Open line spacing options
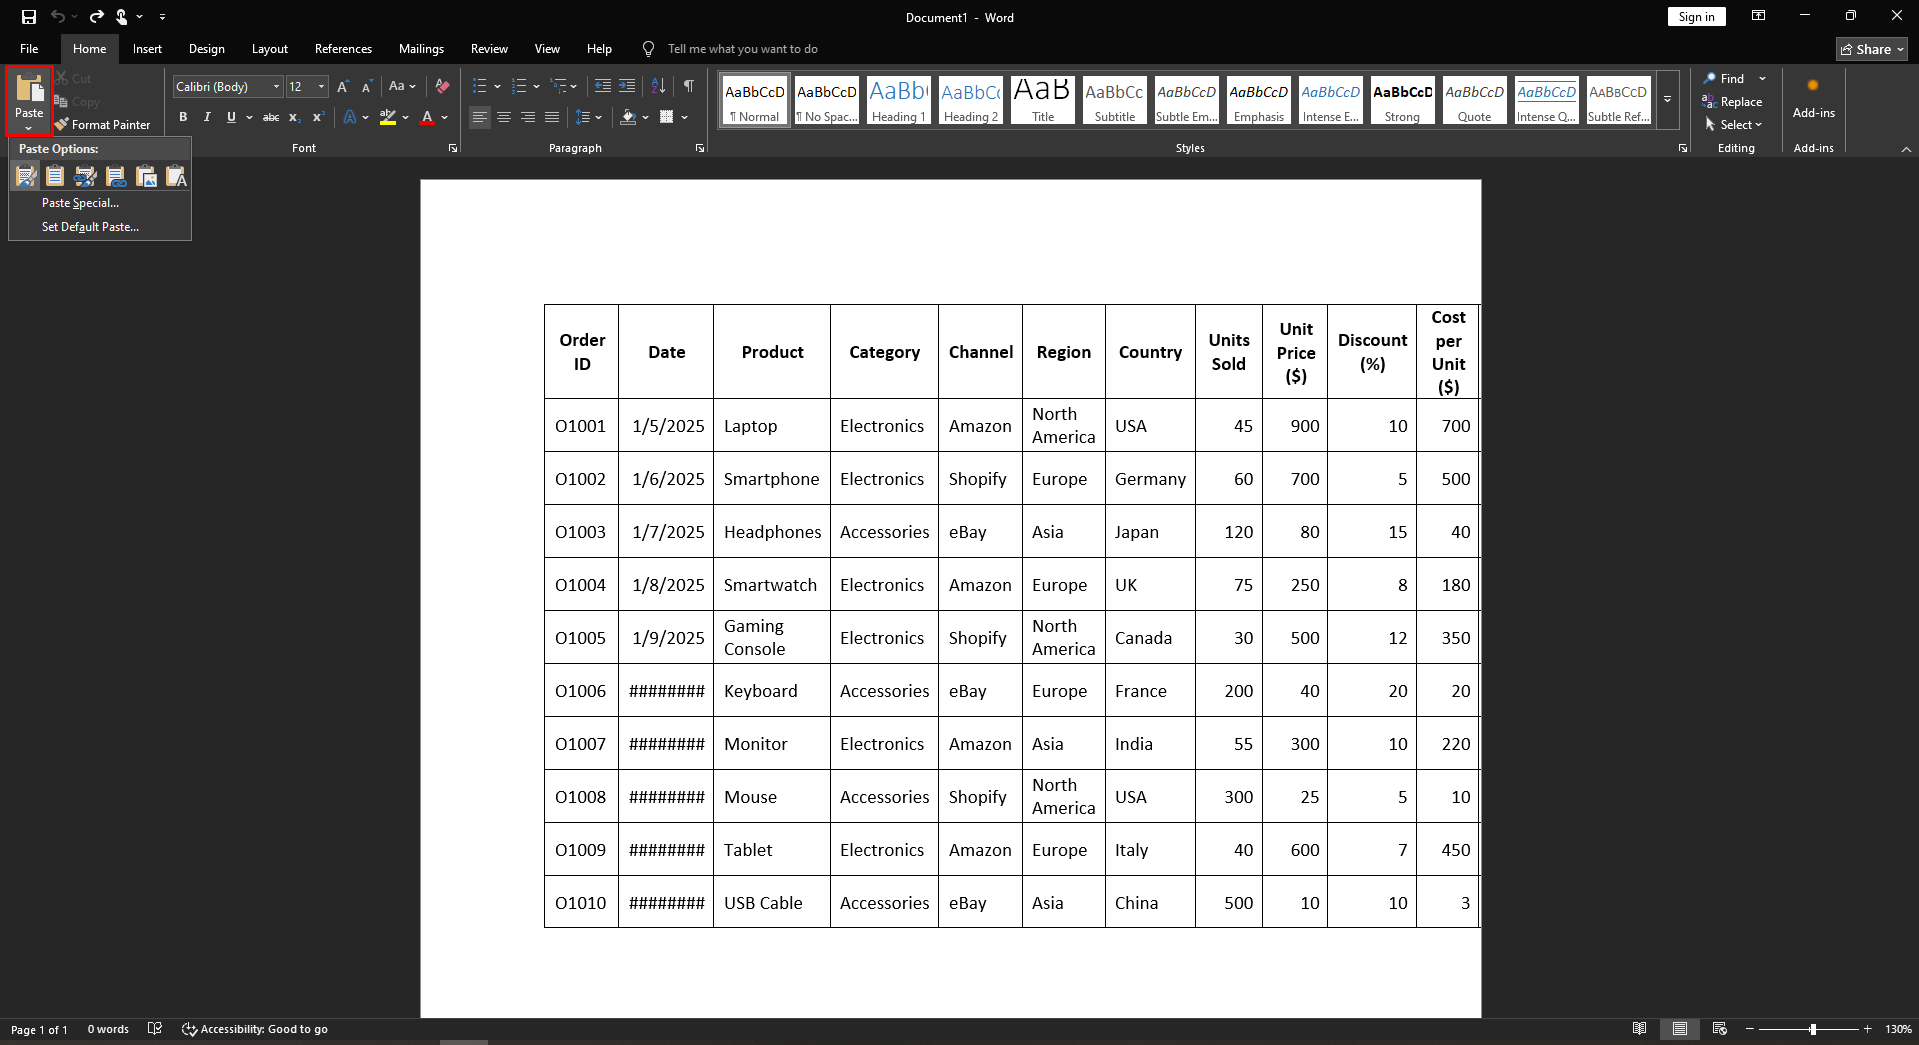The width and height of the screenshot is (1919, 1045). click(589, 117)
